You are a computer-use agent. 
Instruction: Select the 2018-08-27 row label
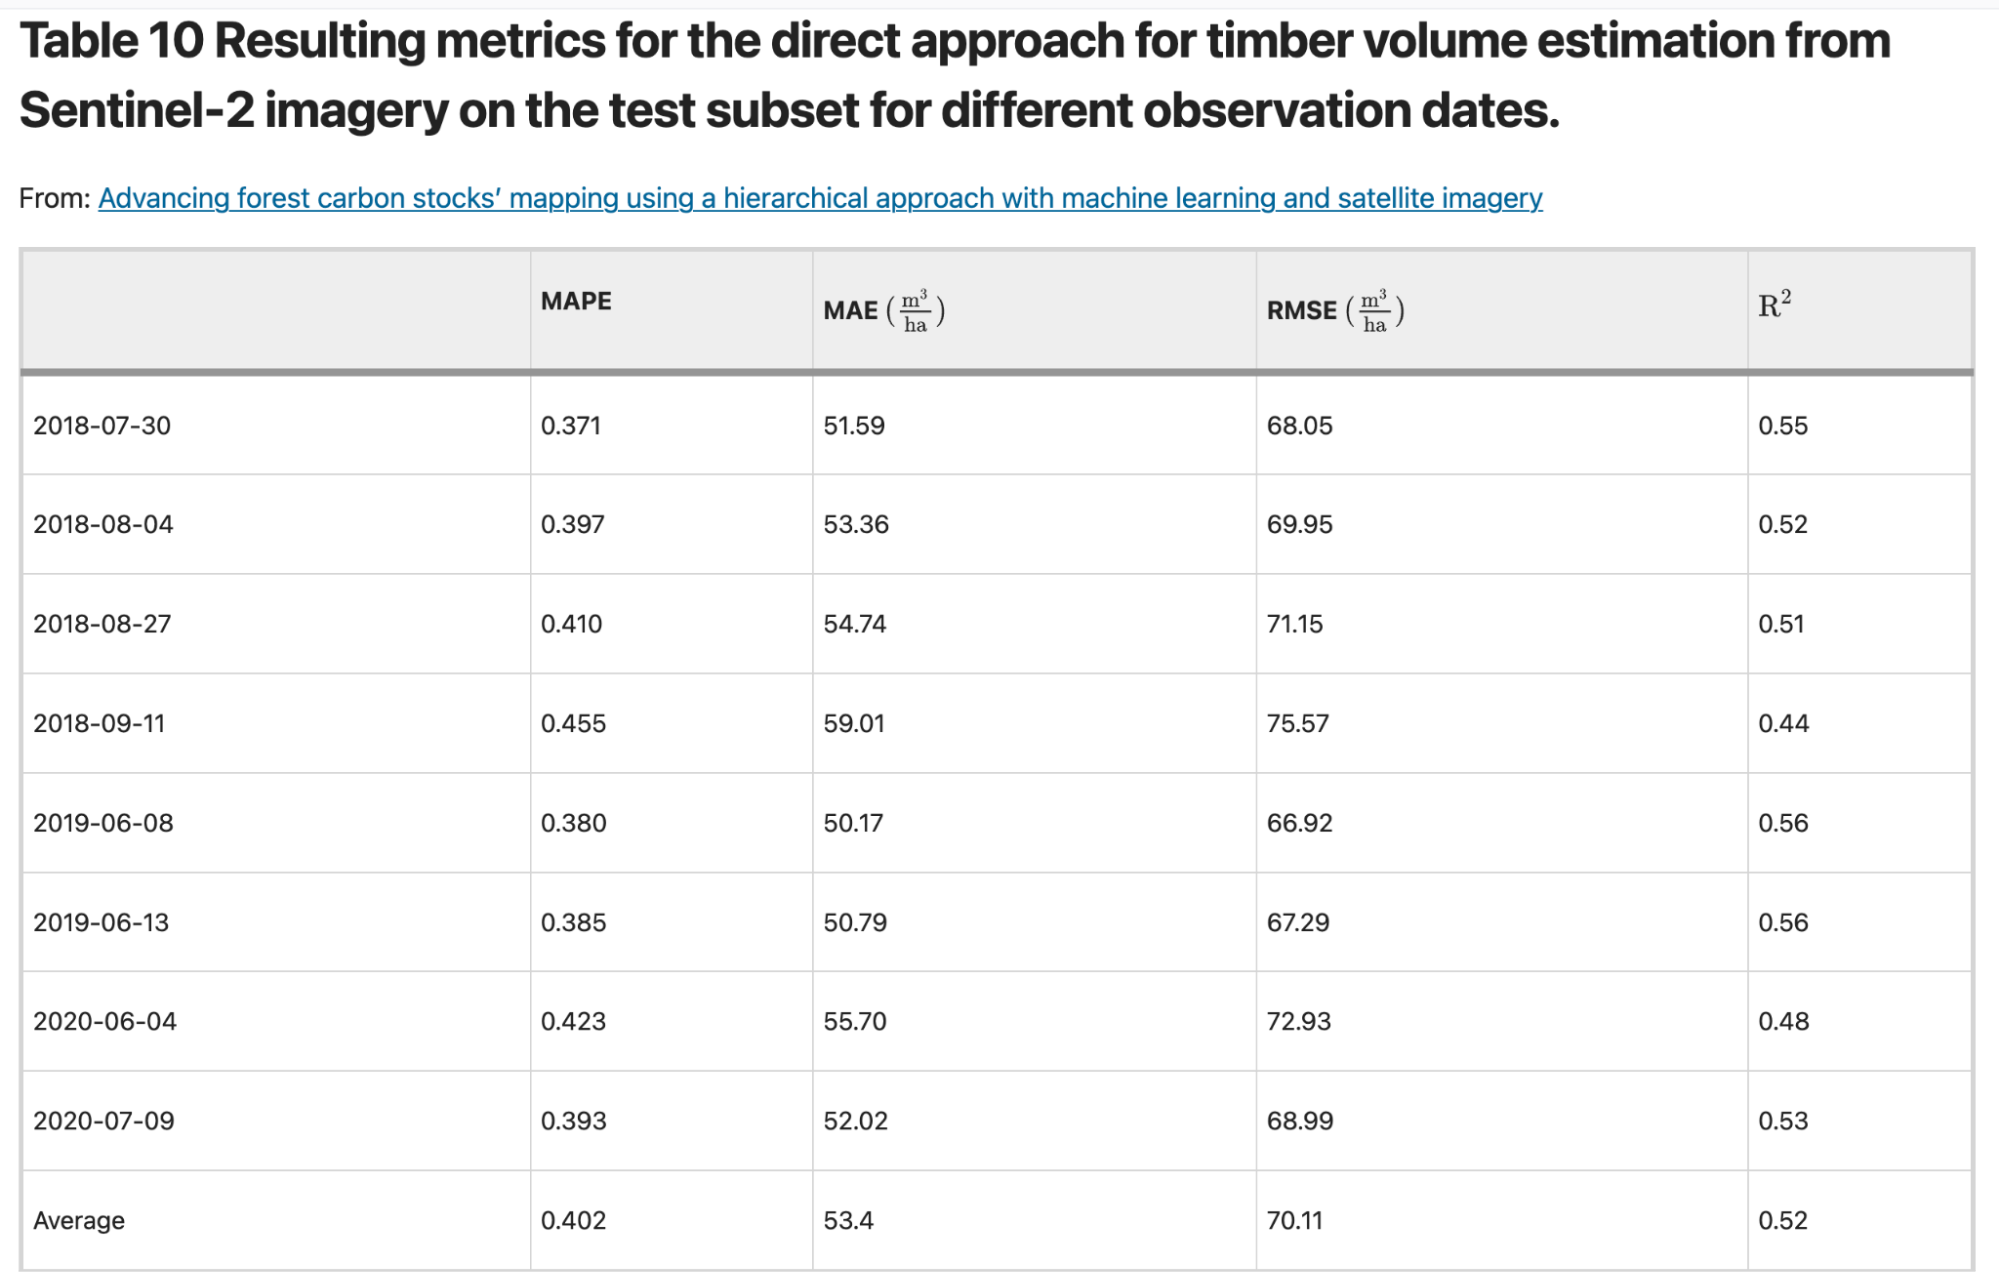(102, 624)
